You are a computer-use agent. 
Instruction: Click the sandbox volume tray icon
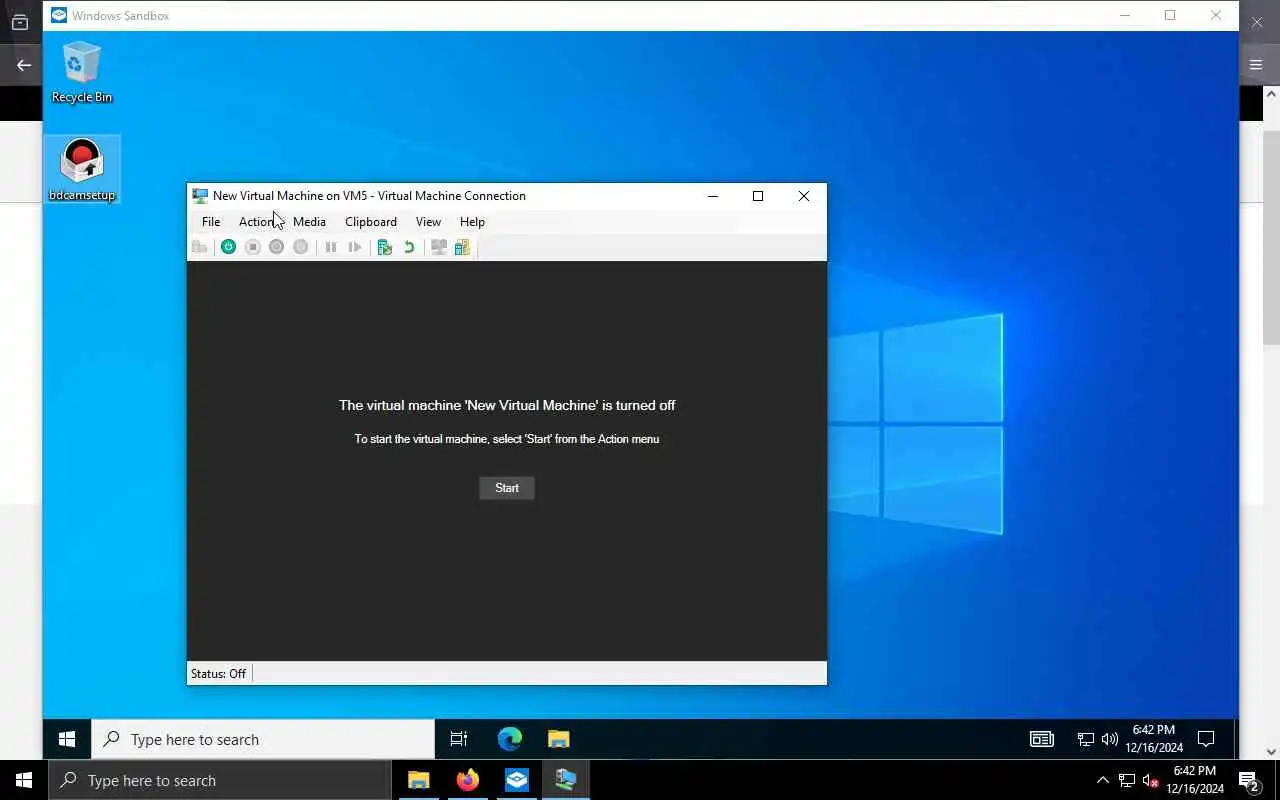pos(1110,740)
